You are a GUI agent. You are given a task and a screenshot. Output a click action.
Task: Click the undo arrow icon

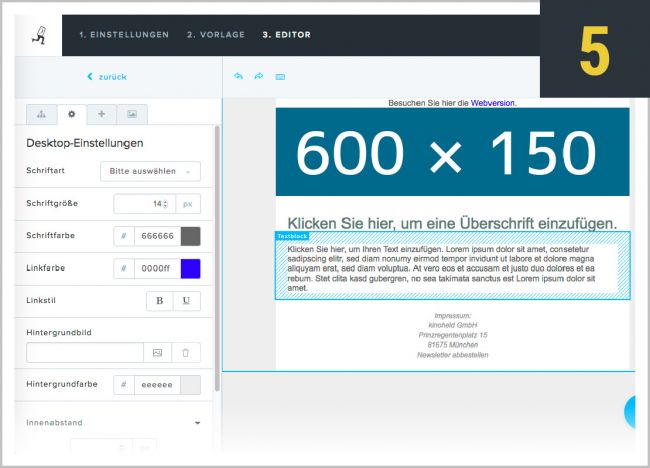[x=238, y=76]
